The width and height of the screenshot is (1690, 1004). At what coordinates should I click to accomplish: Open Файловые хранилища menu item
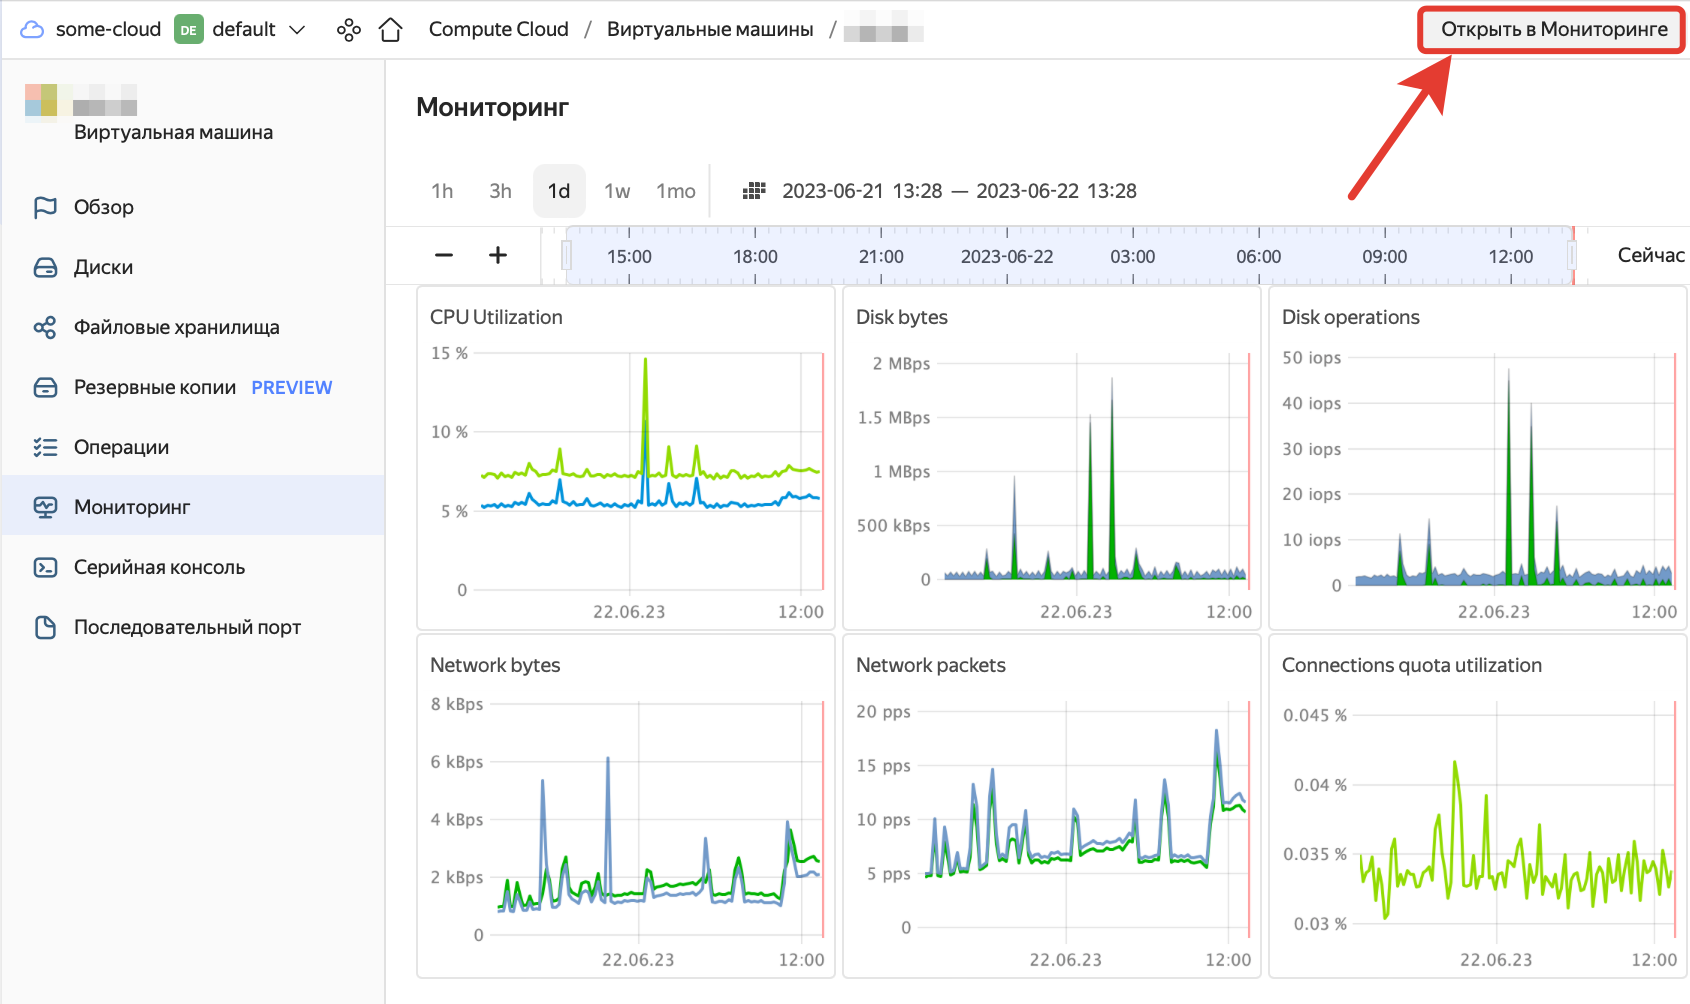point(176,327)
